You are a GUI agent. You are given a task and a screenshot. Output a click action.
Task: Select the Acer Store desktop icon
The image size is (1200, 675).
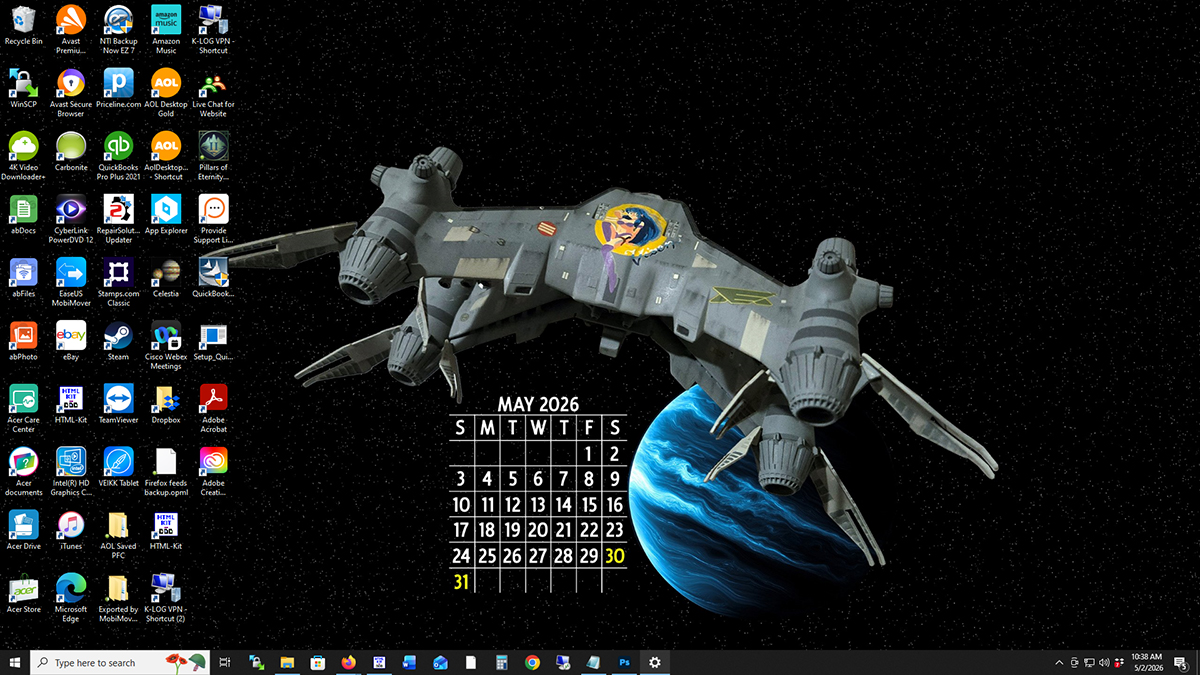pos(23,593)
